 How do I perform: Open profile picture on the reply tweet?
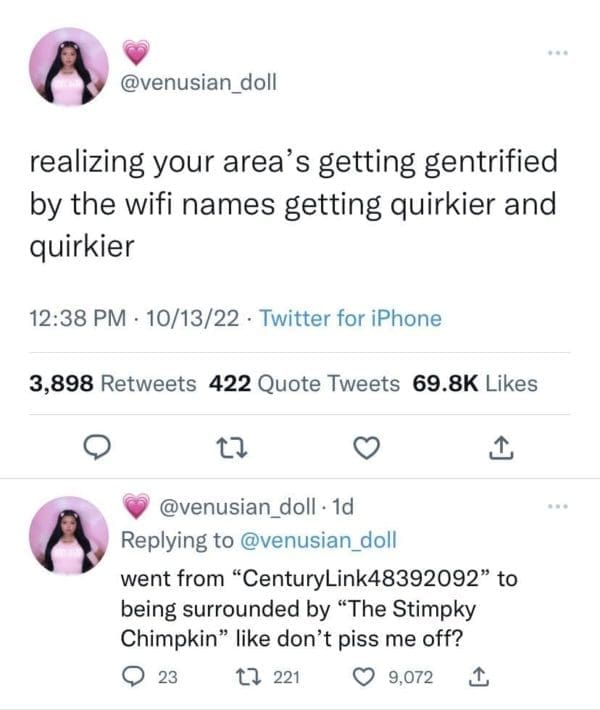point(68,535)
